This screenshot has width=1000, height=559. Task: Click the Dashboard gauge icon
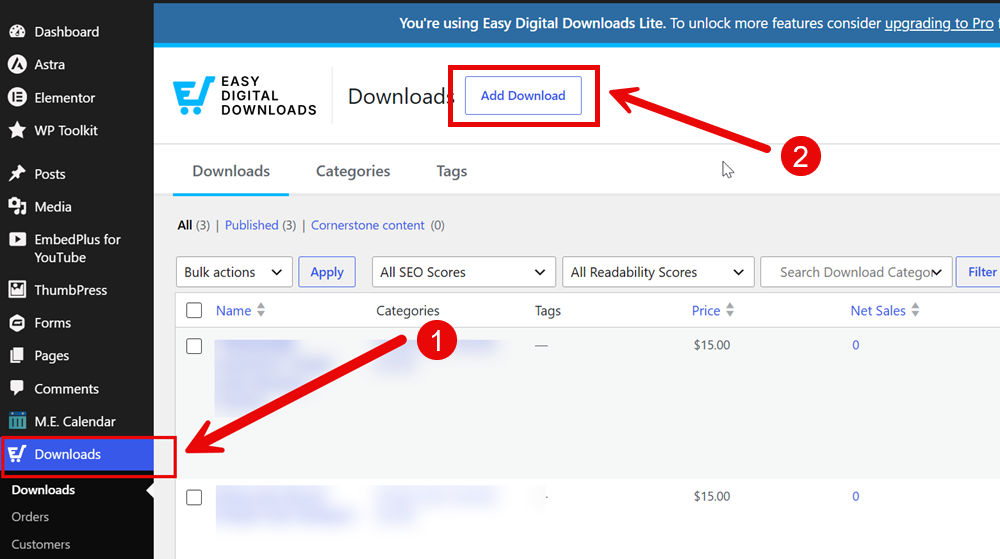pos(17,31)
